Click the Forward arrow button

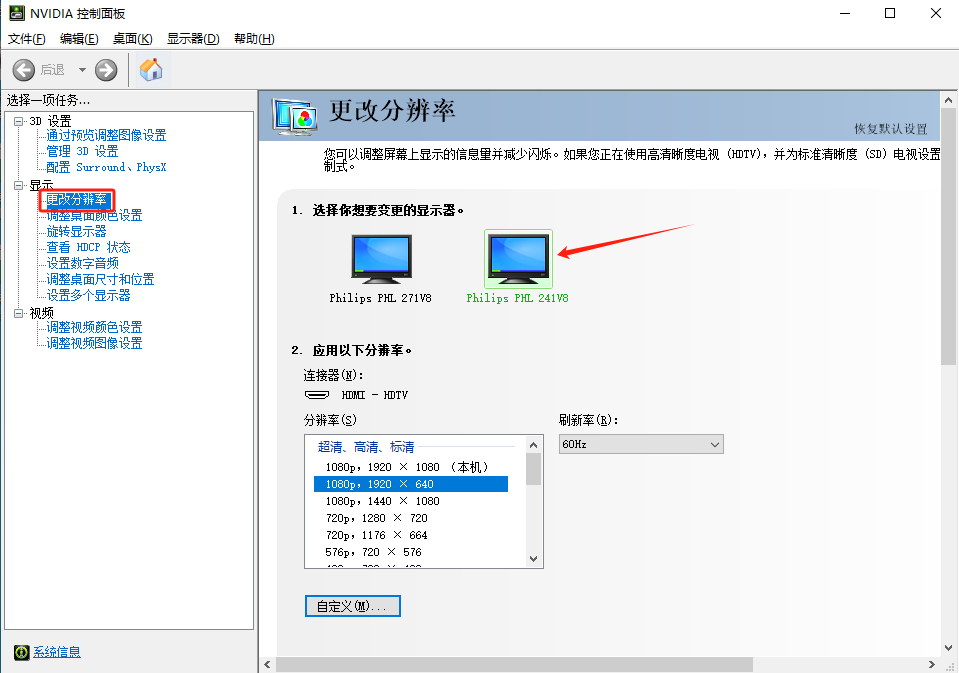click(x=106, y=70)
